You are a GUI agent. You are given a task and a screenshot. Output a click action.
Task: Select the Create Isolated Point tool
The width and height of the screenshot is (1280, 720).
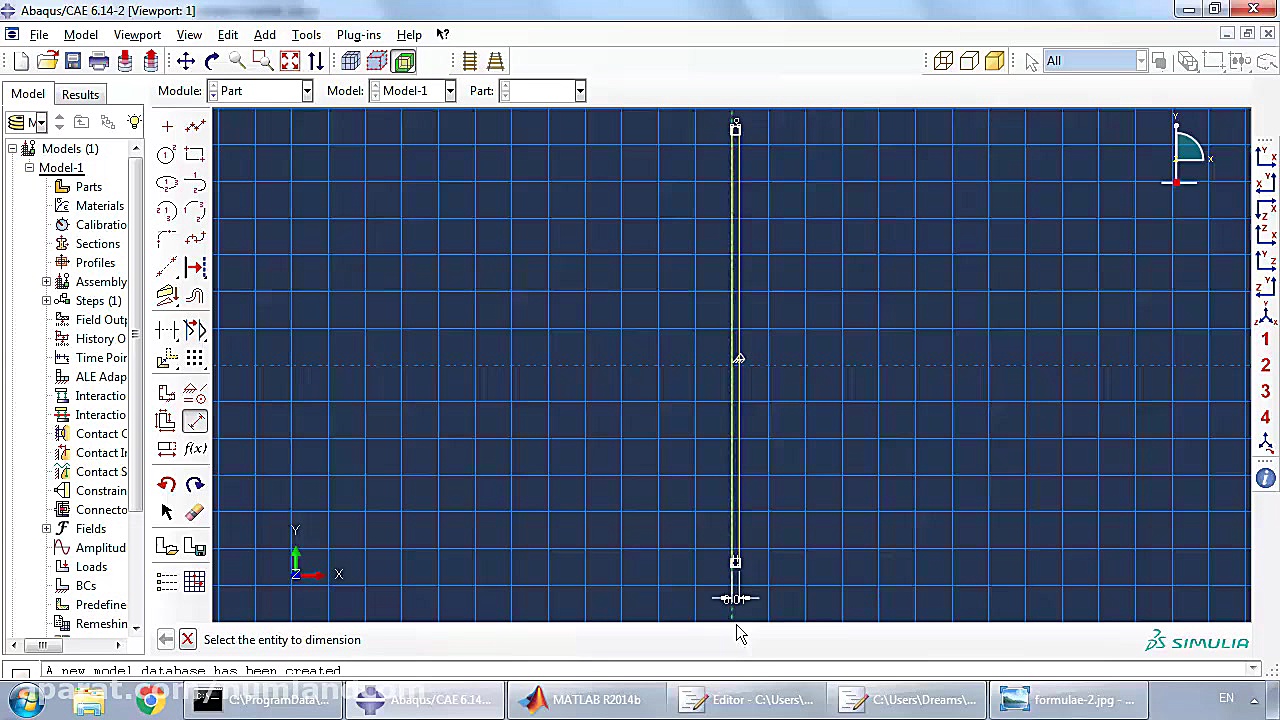(x=167, y=126)
